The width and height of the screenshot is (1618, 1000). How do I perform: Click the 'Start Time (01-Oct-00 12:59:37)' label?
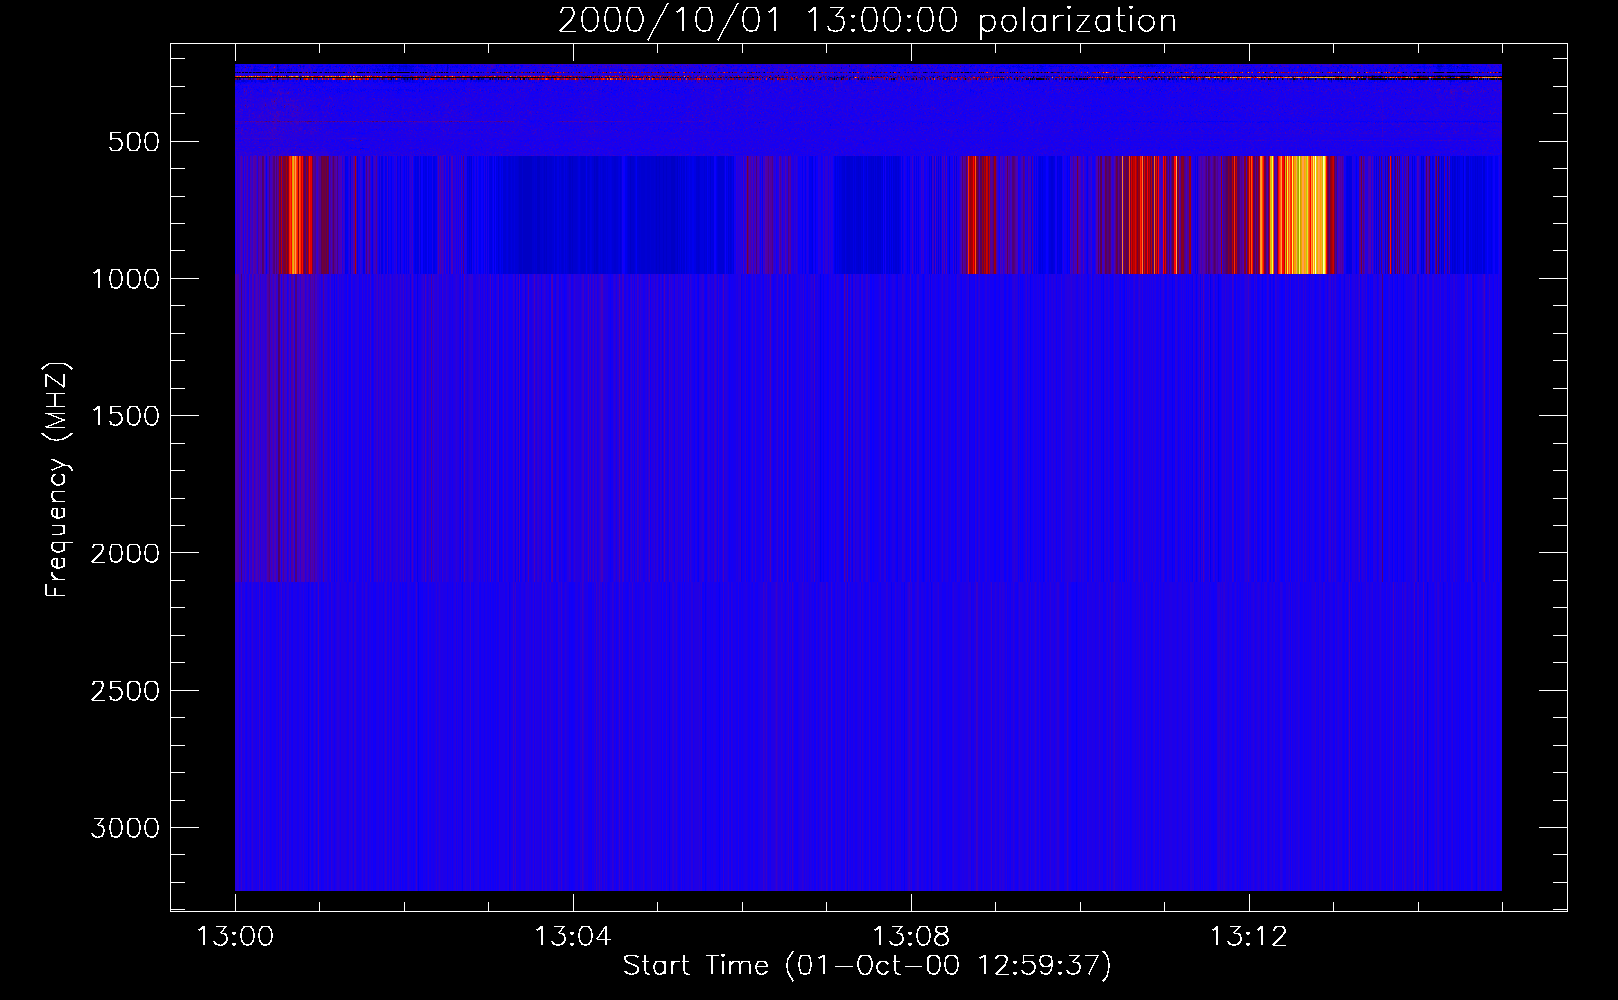point(867,966)
